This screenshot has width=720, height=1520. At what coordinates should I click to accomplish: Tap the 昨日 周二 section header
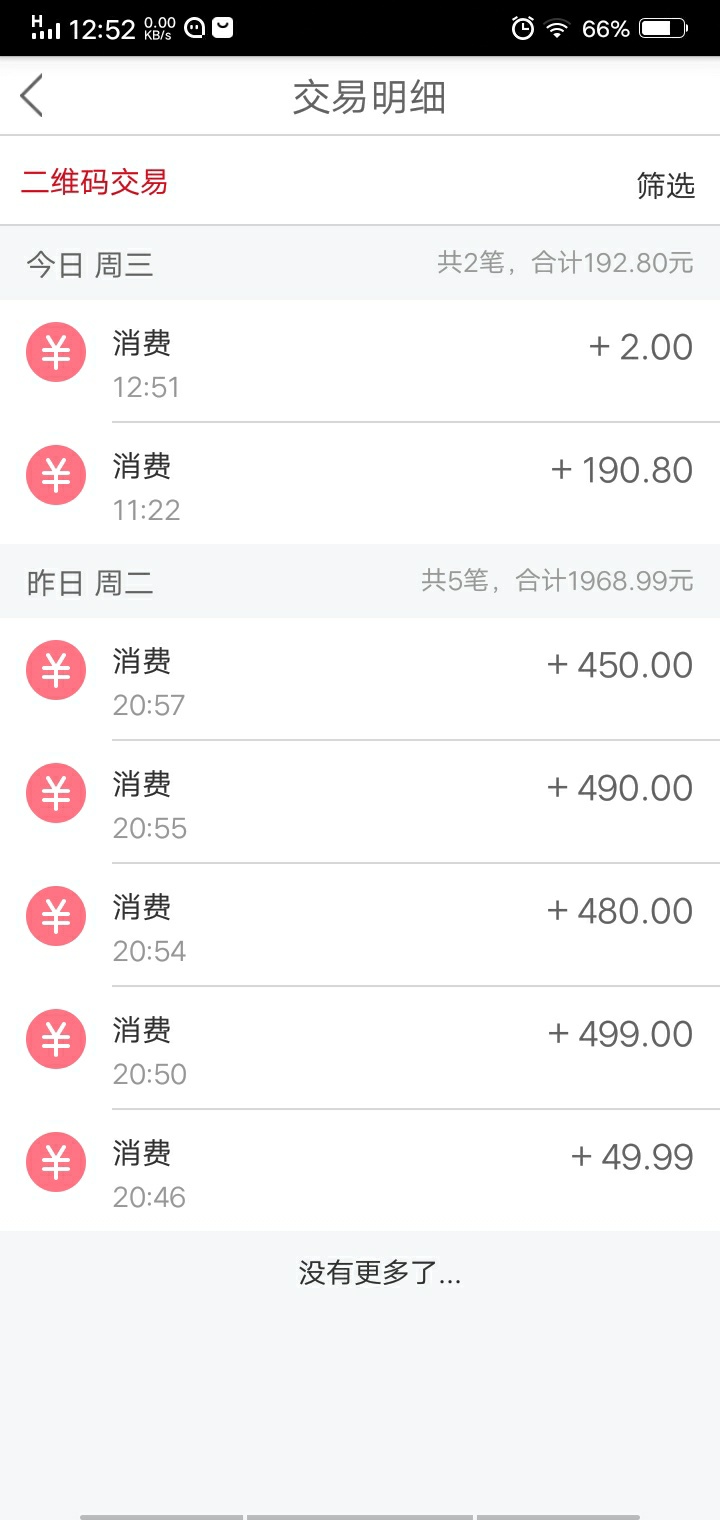(90, 582)
